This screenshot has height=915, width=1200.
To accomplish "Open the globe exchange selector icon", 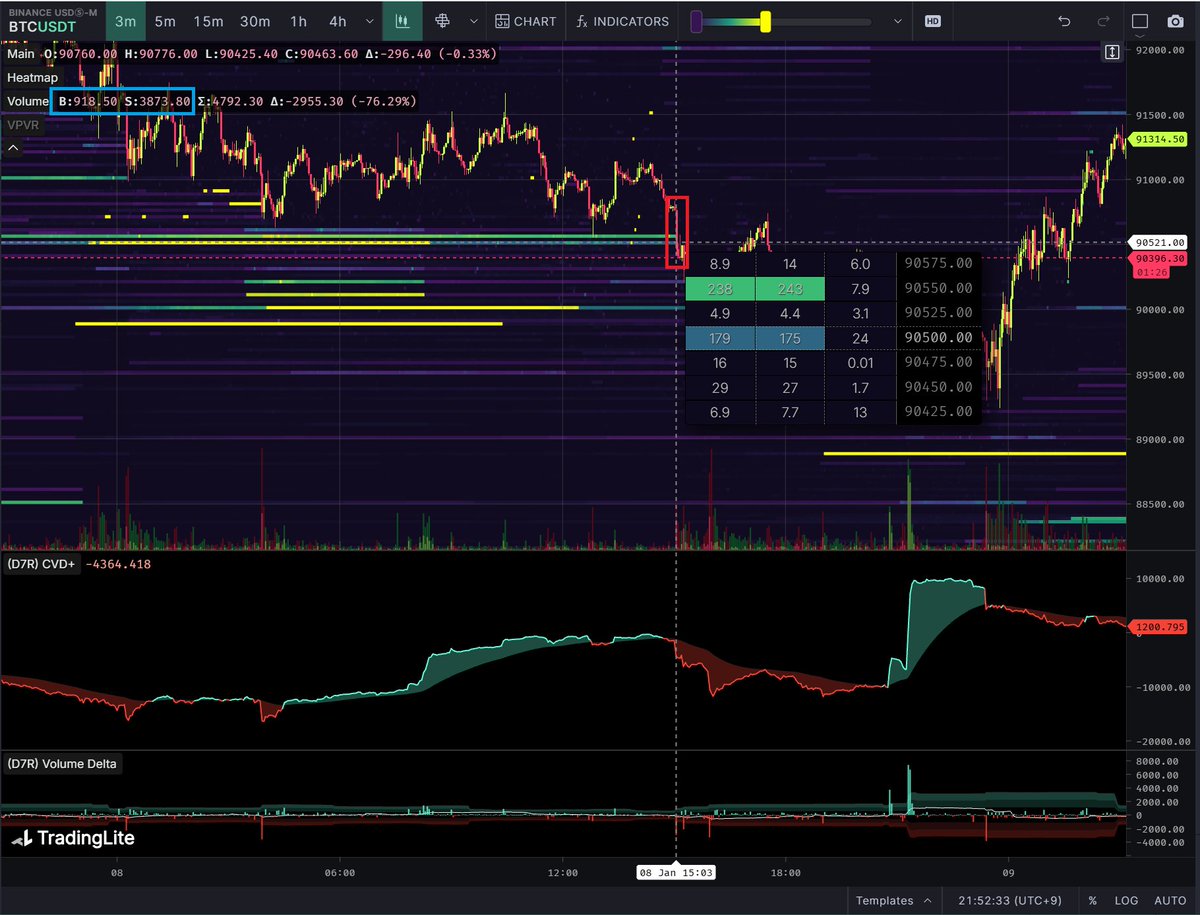I will [x=441, y=20].
